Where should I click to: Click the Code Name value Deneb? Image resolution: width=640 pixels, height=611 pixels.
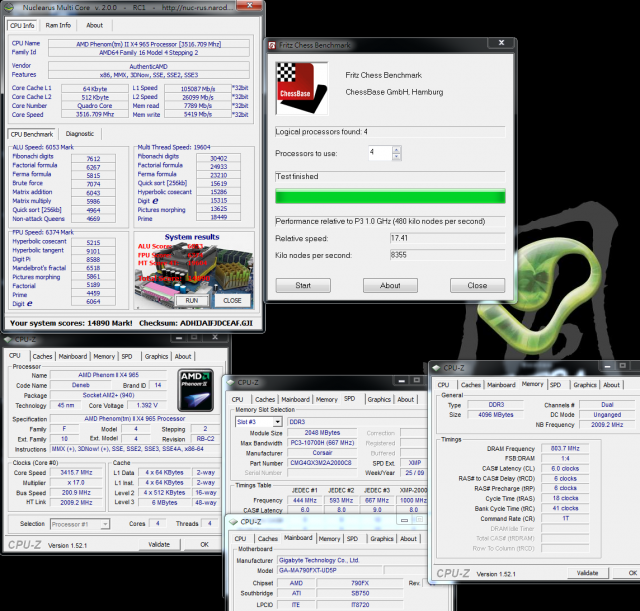coord(80,385)
